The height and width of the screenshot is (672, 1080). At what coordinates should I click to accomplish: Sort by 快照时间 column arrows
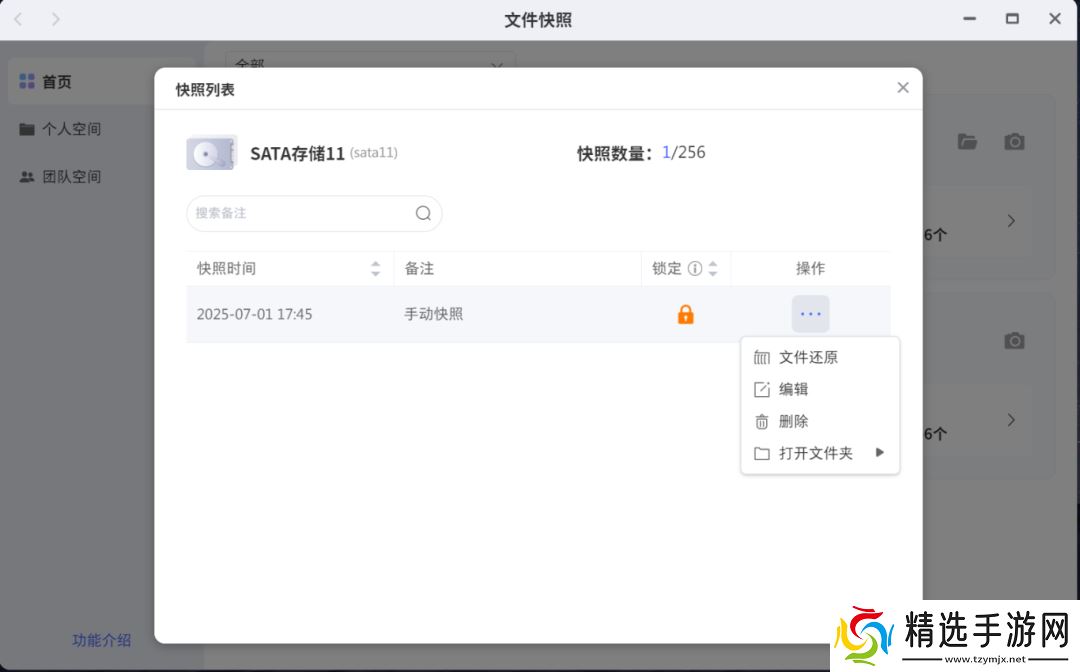point(375,269)
